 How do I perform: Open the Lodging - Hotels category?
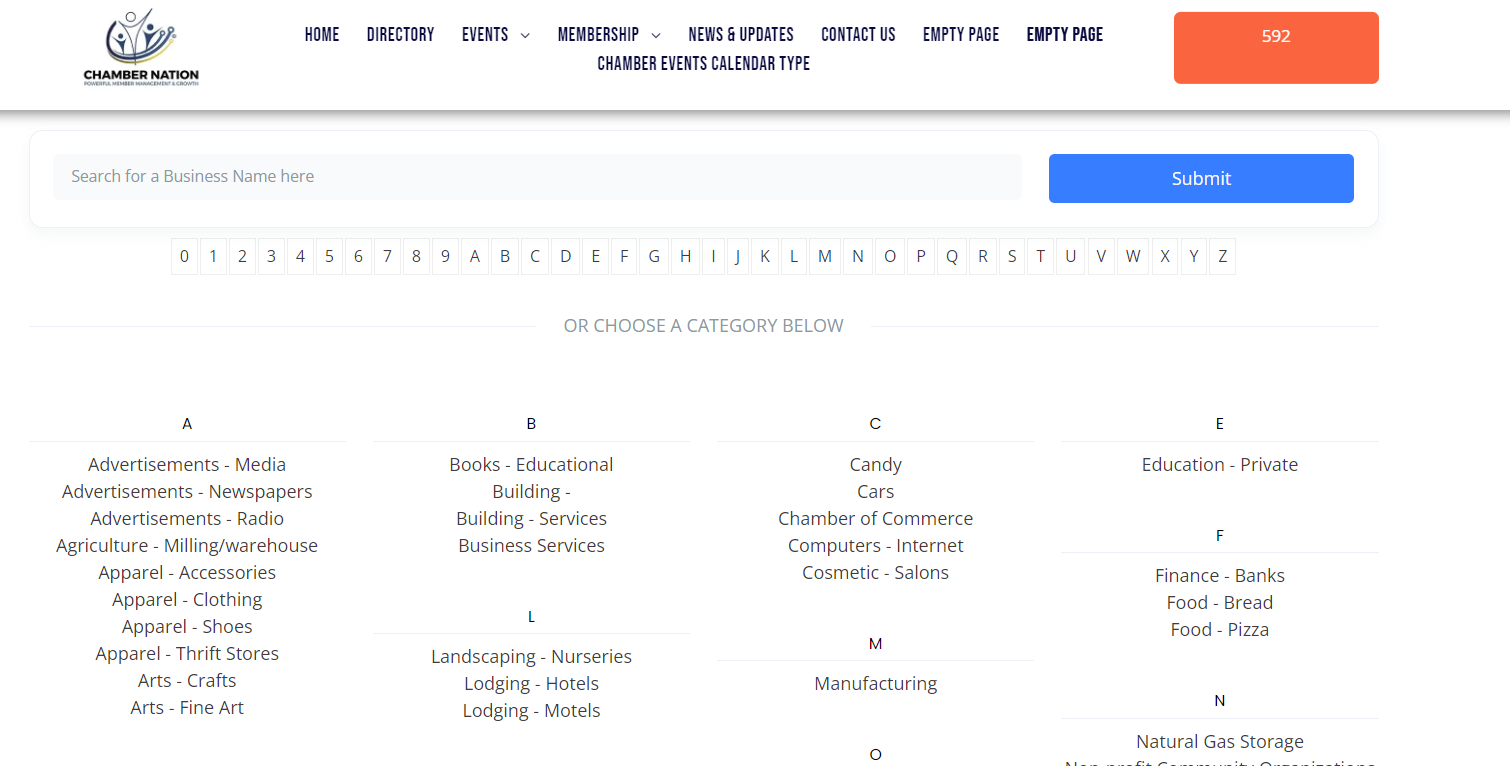point(531,683)
